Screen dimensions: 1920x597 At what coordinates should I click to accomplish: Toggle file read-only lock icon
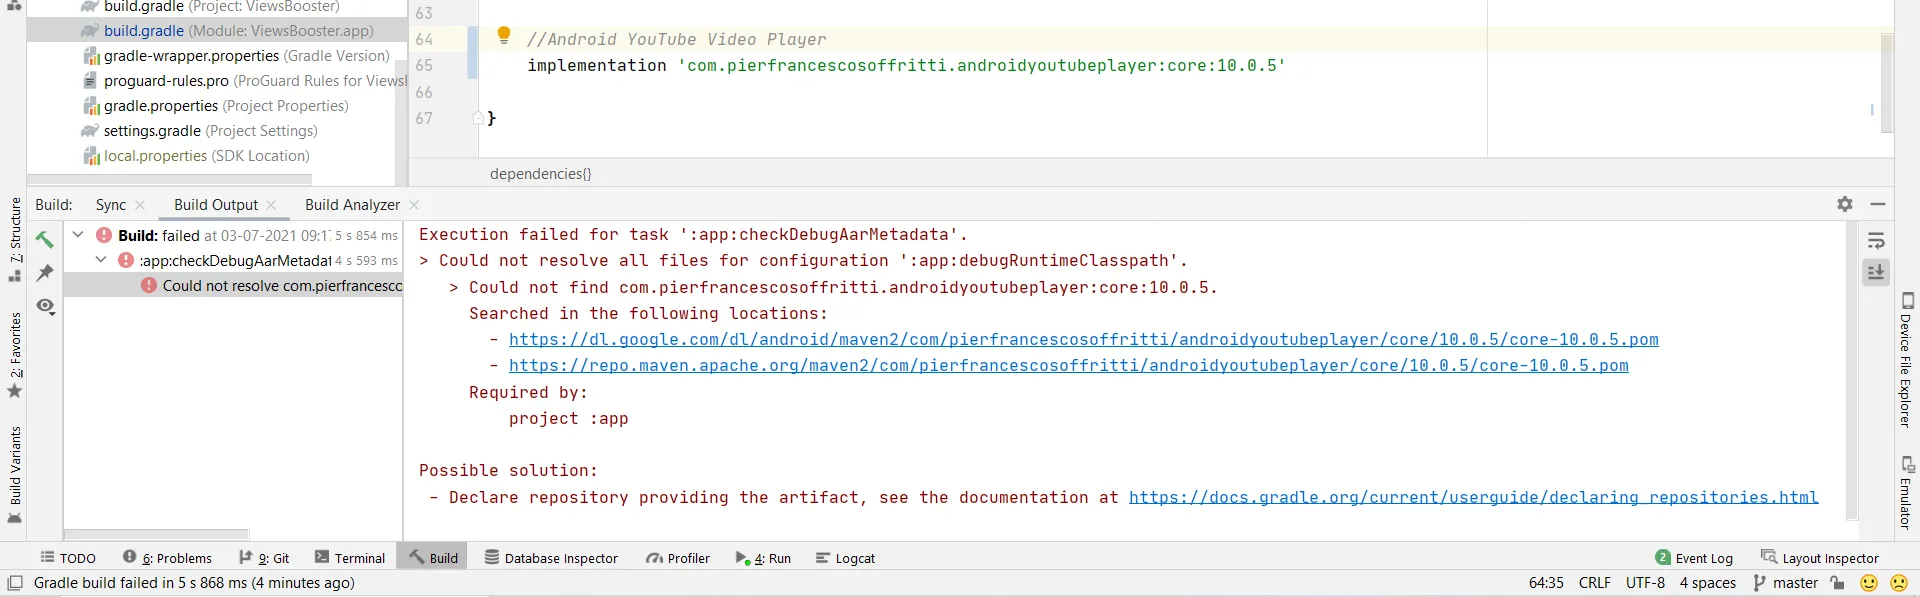click(x=1837, y=582)
